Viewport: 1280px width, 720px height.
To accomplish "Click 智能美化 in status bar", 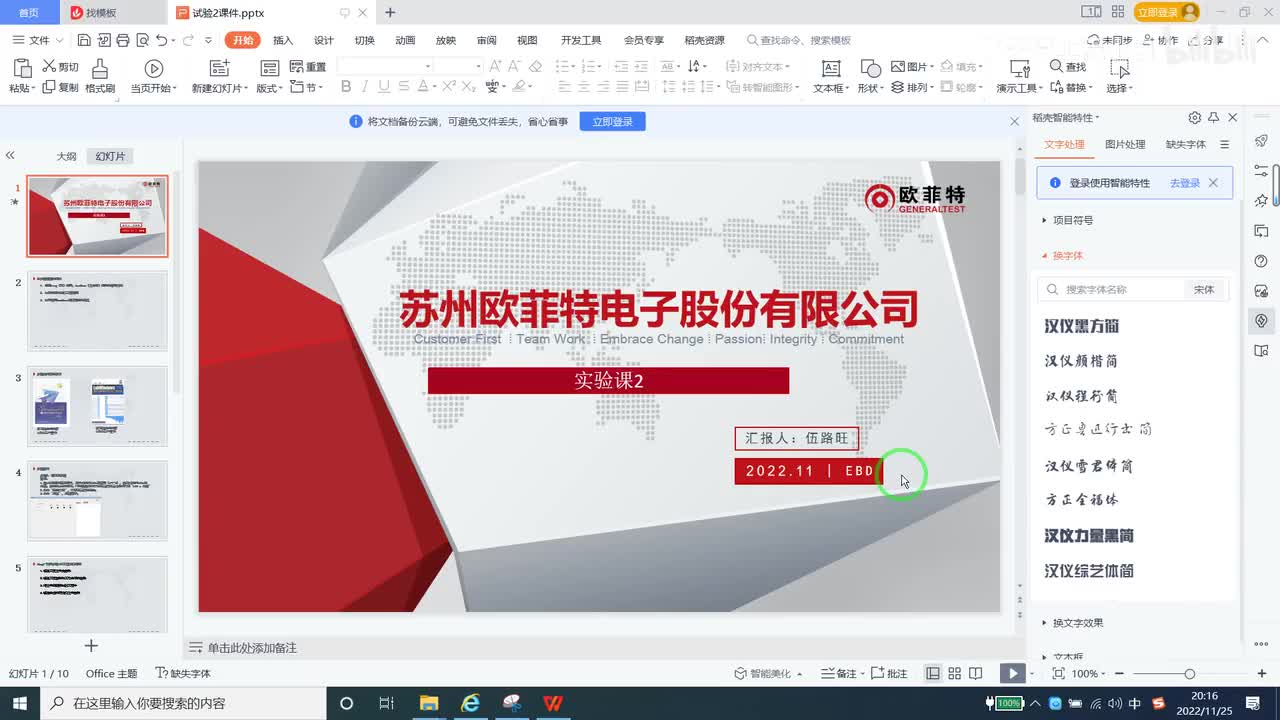I will pyautogui.click(x=768, y=673).
